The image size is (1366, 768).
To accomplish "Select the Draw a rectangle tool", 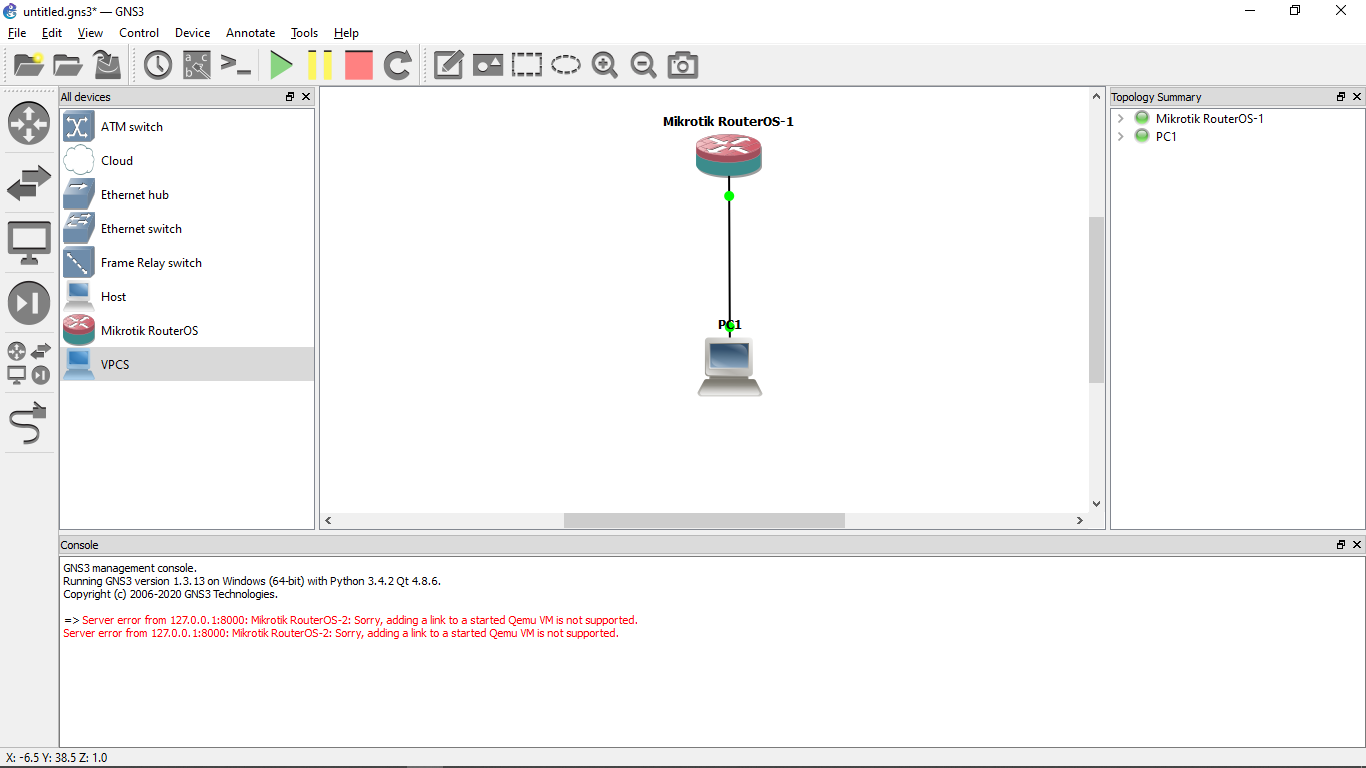I will tap(526, 65).
